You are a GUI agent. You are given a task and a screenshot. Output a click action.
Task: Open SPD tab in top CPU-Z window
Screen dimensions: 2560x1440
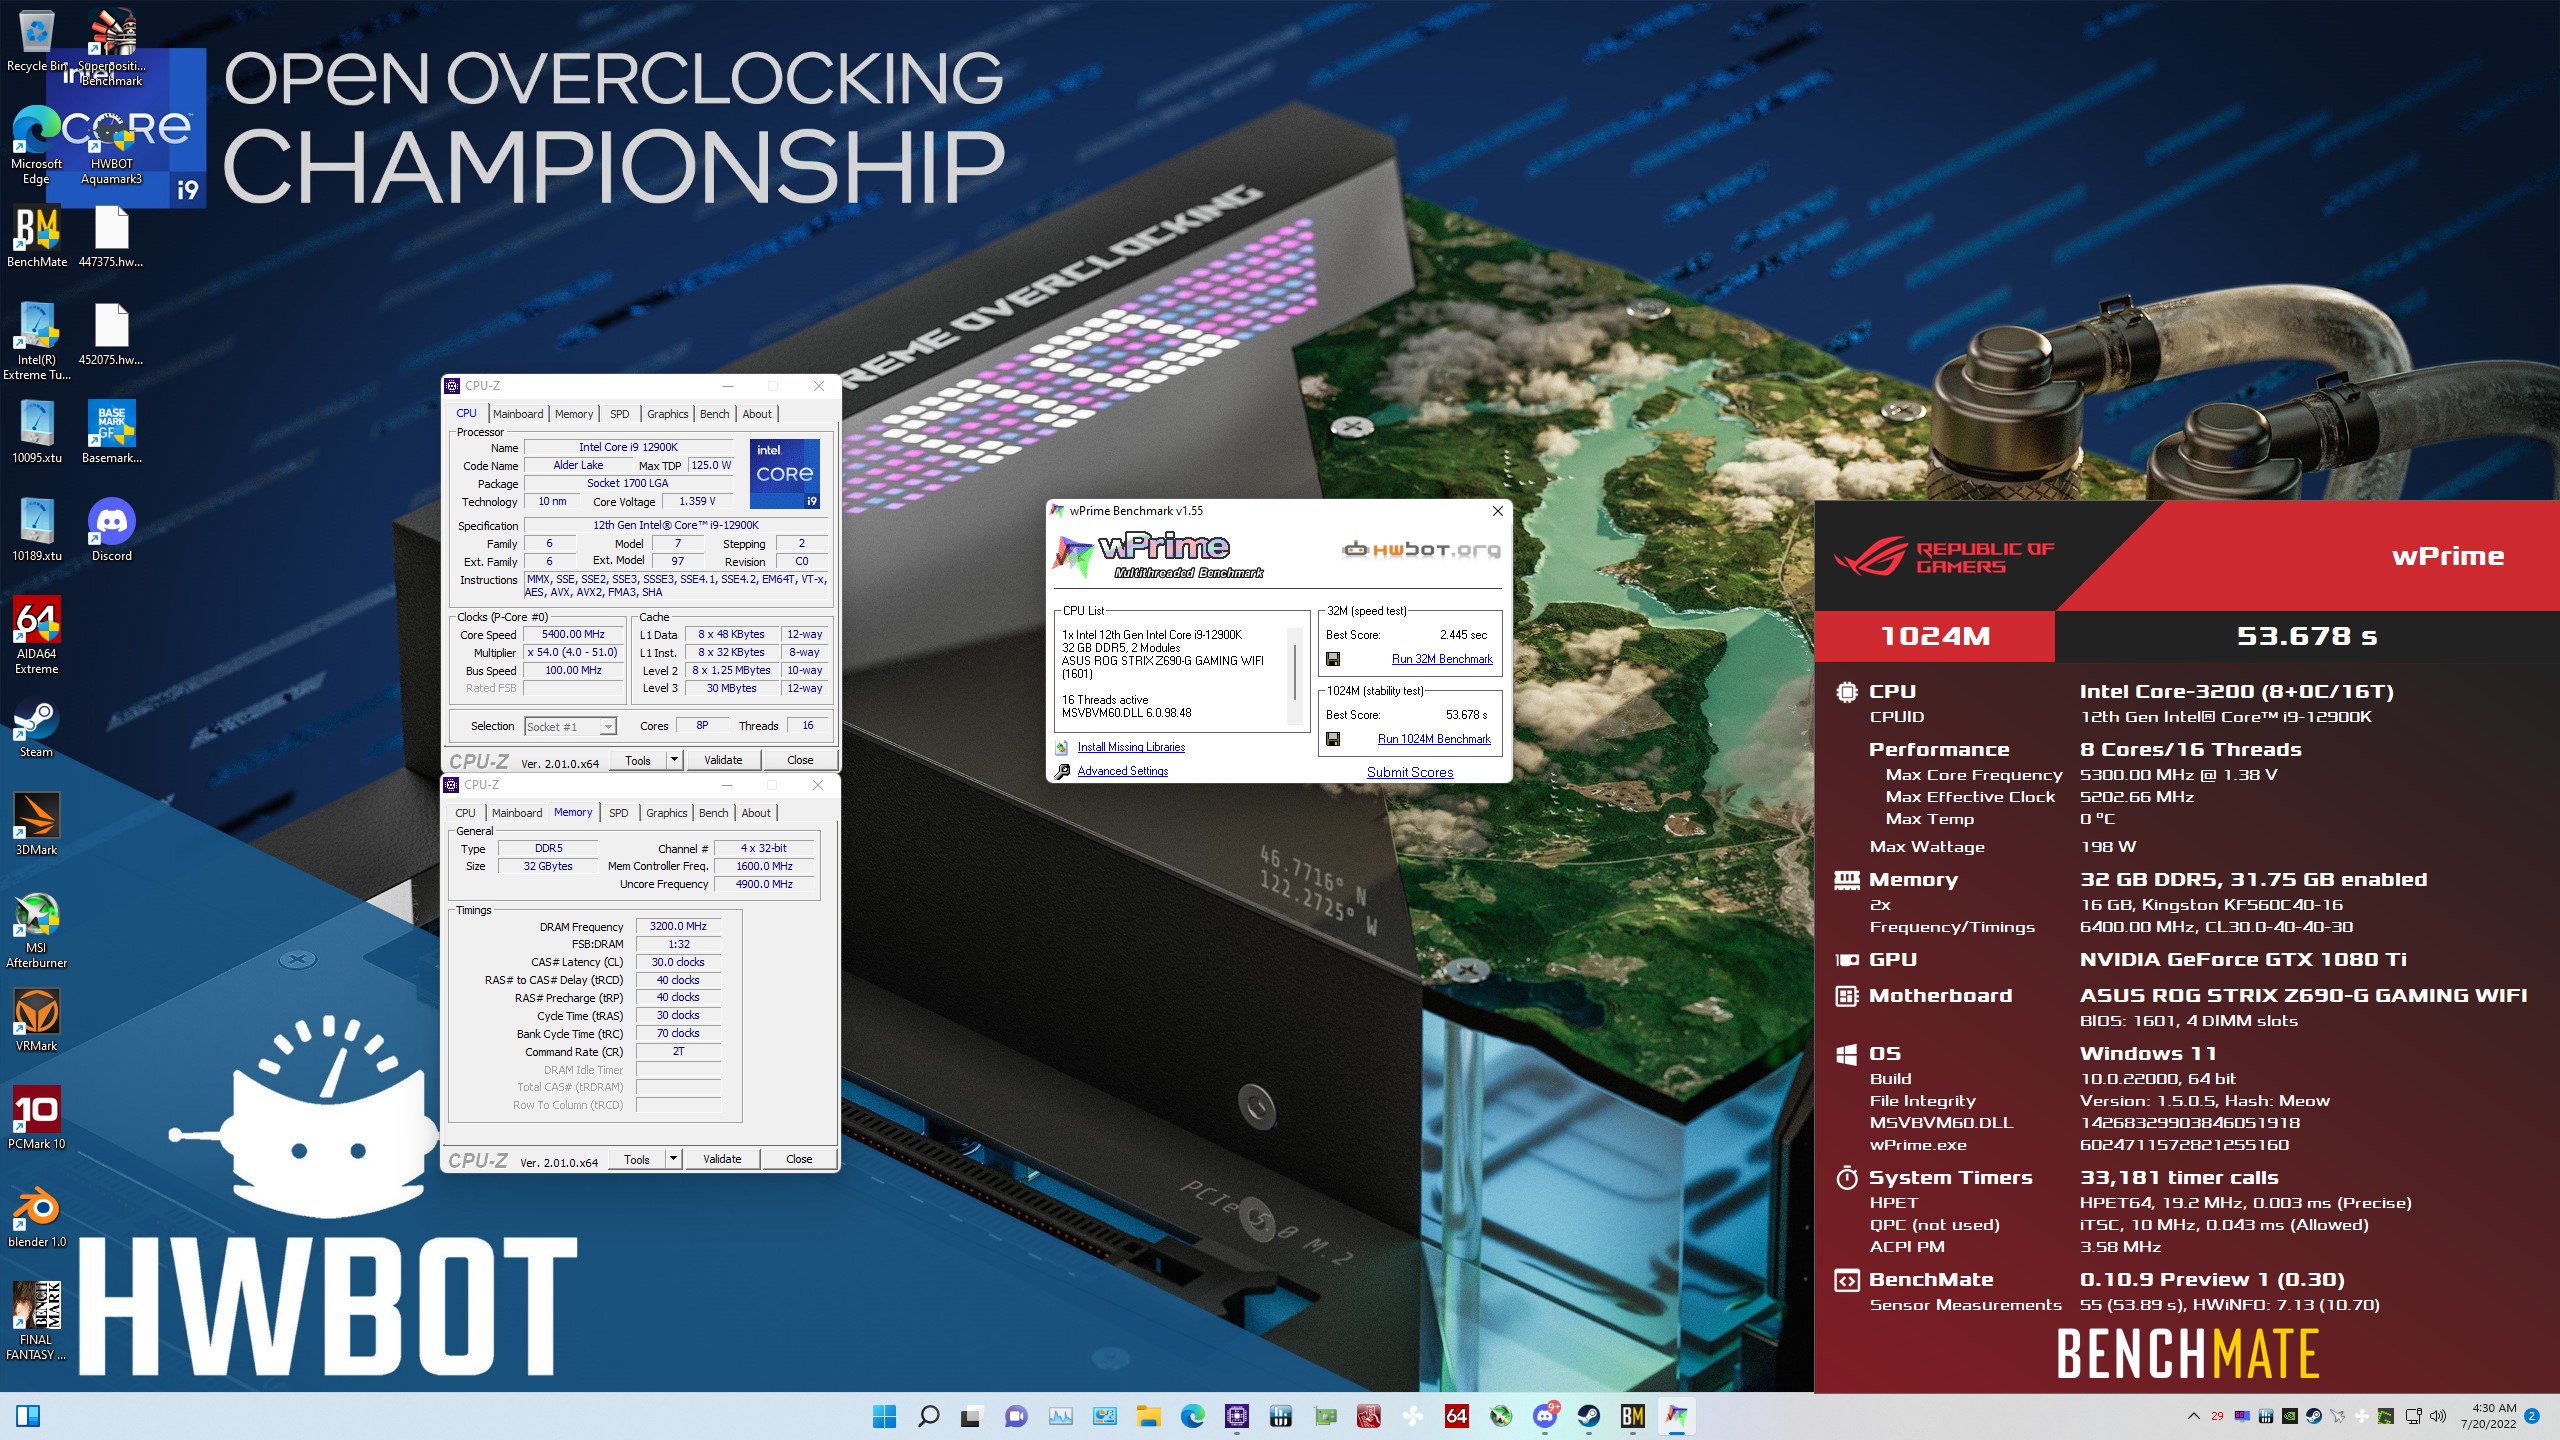tap(620, 414)
